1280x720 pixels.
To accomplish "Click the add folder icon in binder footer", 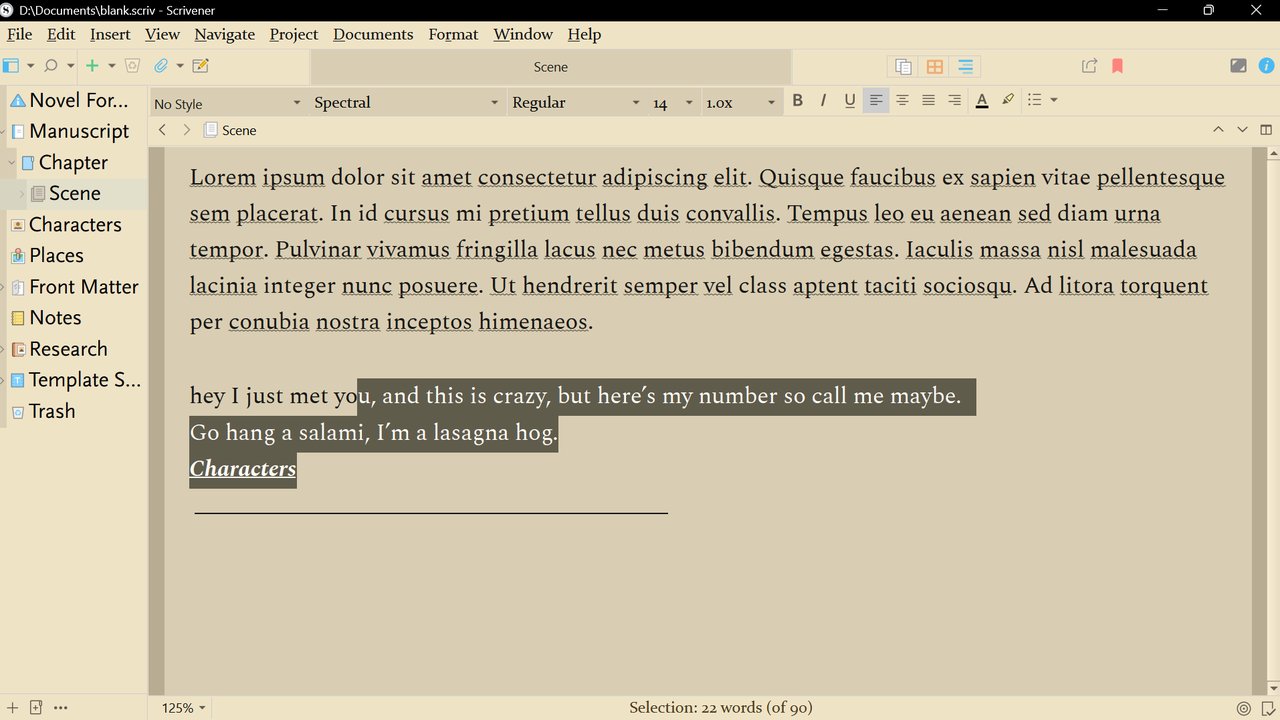I will (x=36, y=707).
